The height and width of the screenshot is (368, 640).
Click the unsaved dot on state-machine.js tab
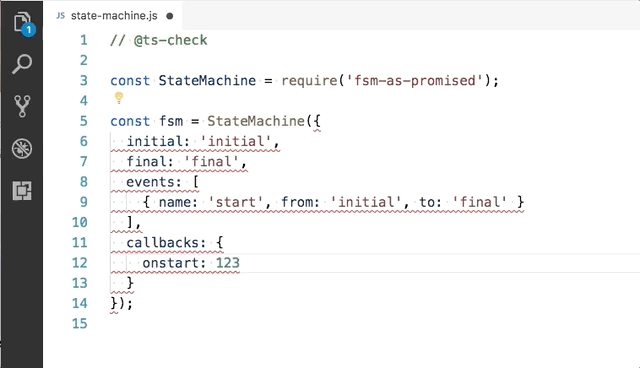[170, 16]
